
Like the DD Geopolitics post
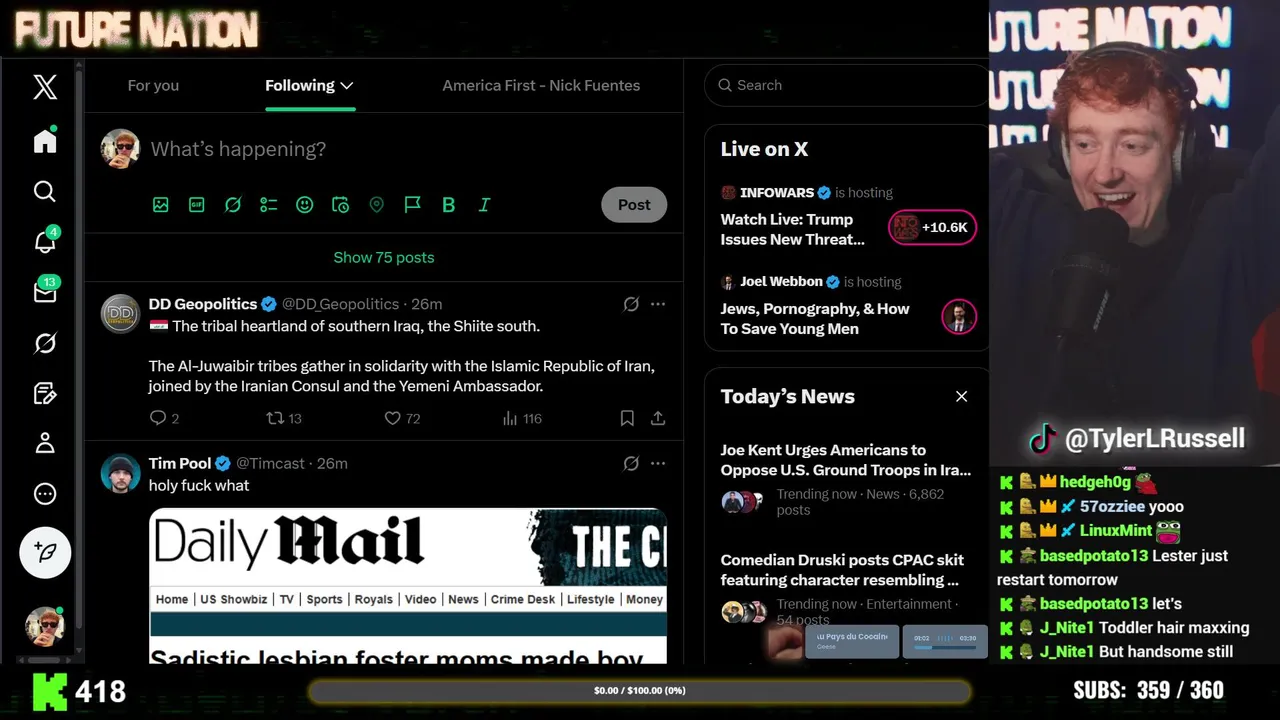tap(403, 418)
